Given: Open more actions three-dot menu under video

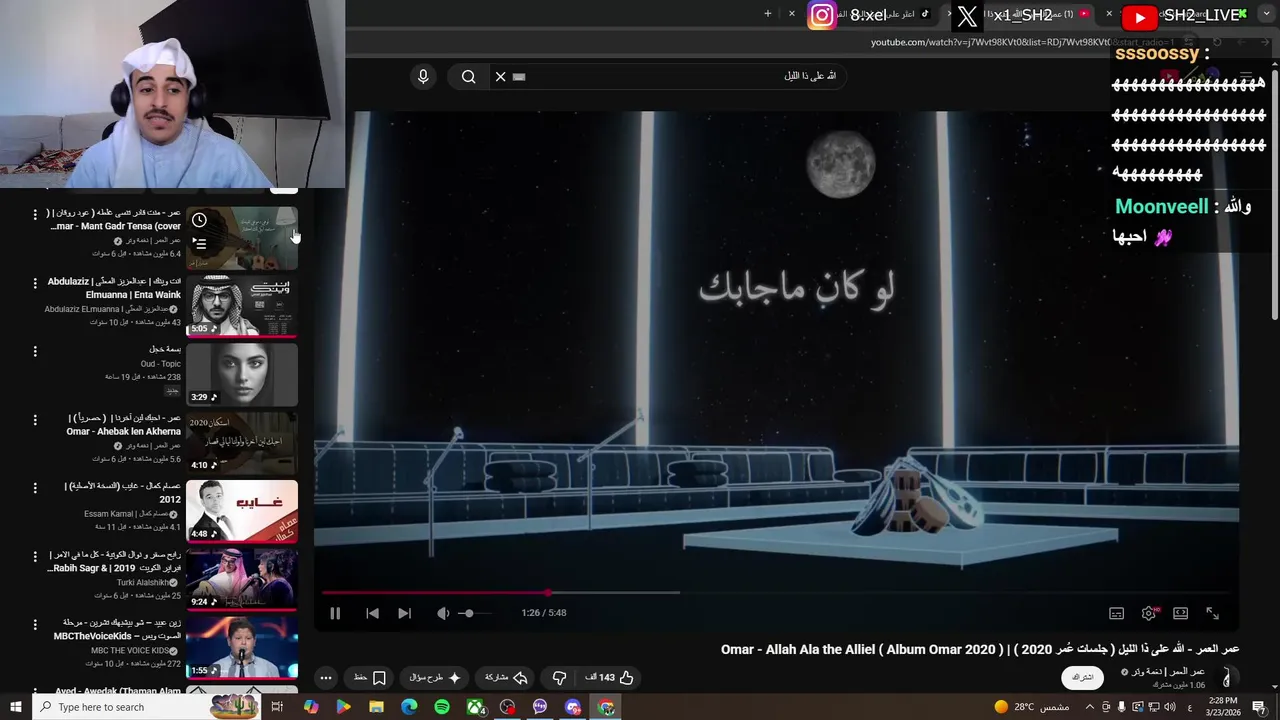Looking at the screenshot, I should (x=325, y=677).
